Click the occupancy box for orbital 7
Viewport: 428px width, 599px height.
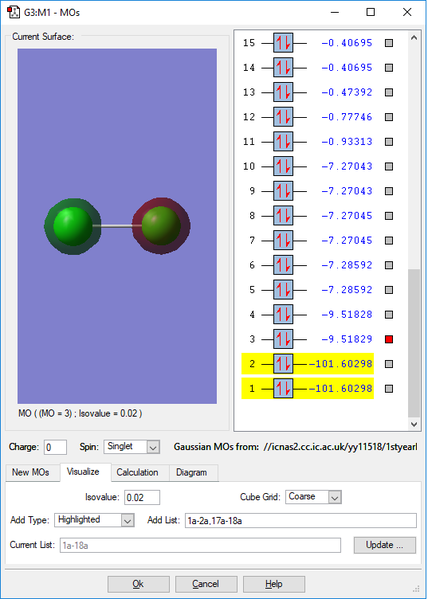(283, 240)
